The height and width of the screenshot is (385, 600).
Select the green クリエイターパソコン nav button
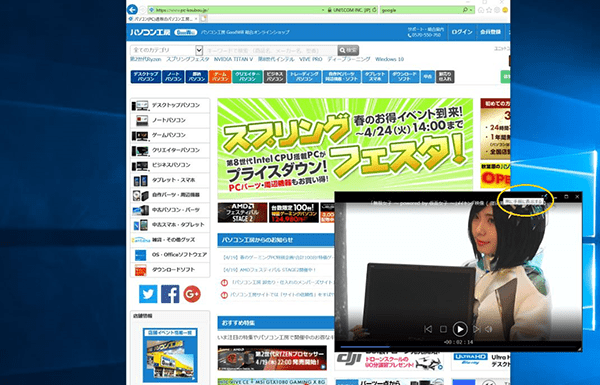(x=247, y=77)
